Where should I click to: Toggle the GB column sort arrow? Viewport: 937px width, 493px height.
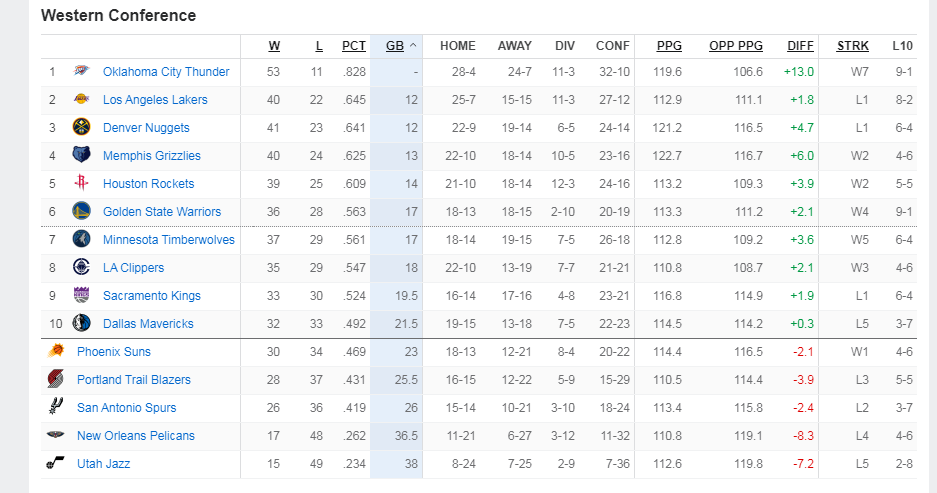tap(413, 46)
